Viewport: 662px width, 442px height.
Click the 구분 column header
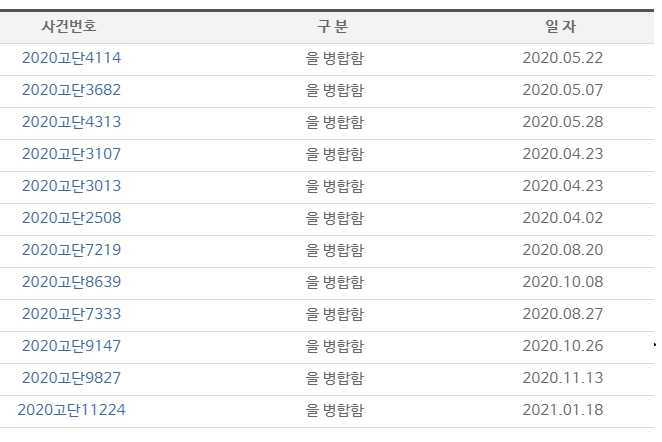click(333, 26)
